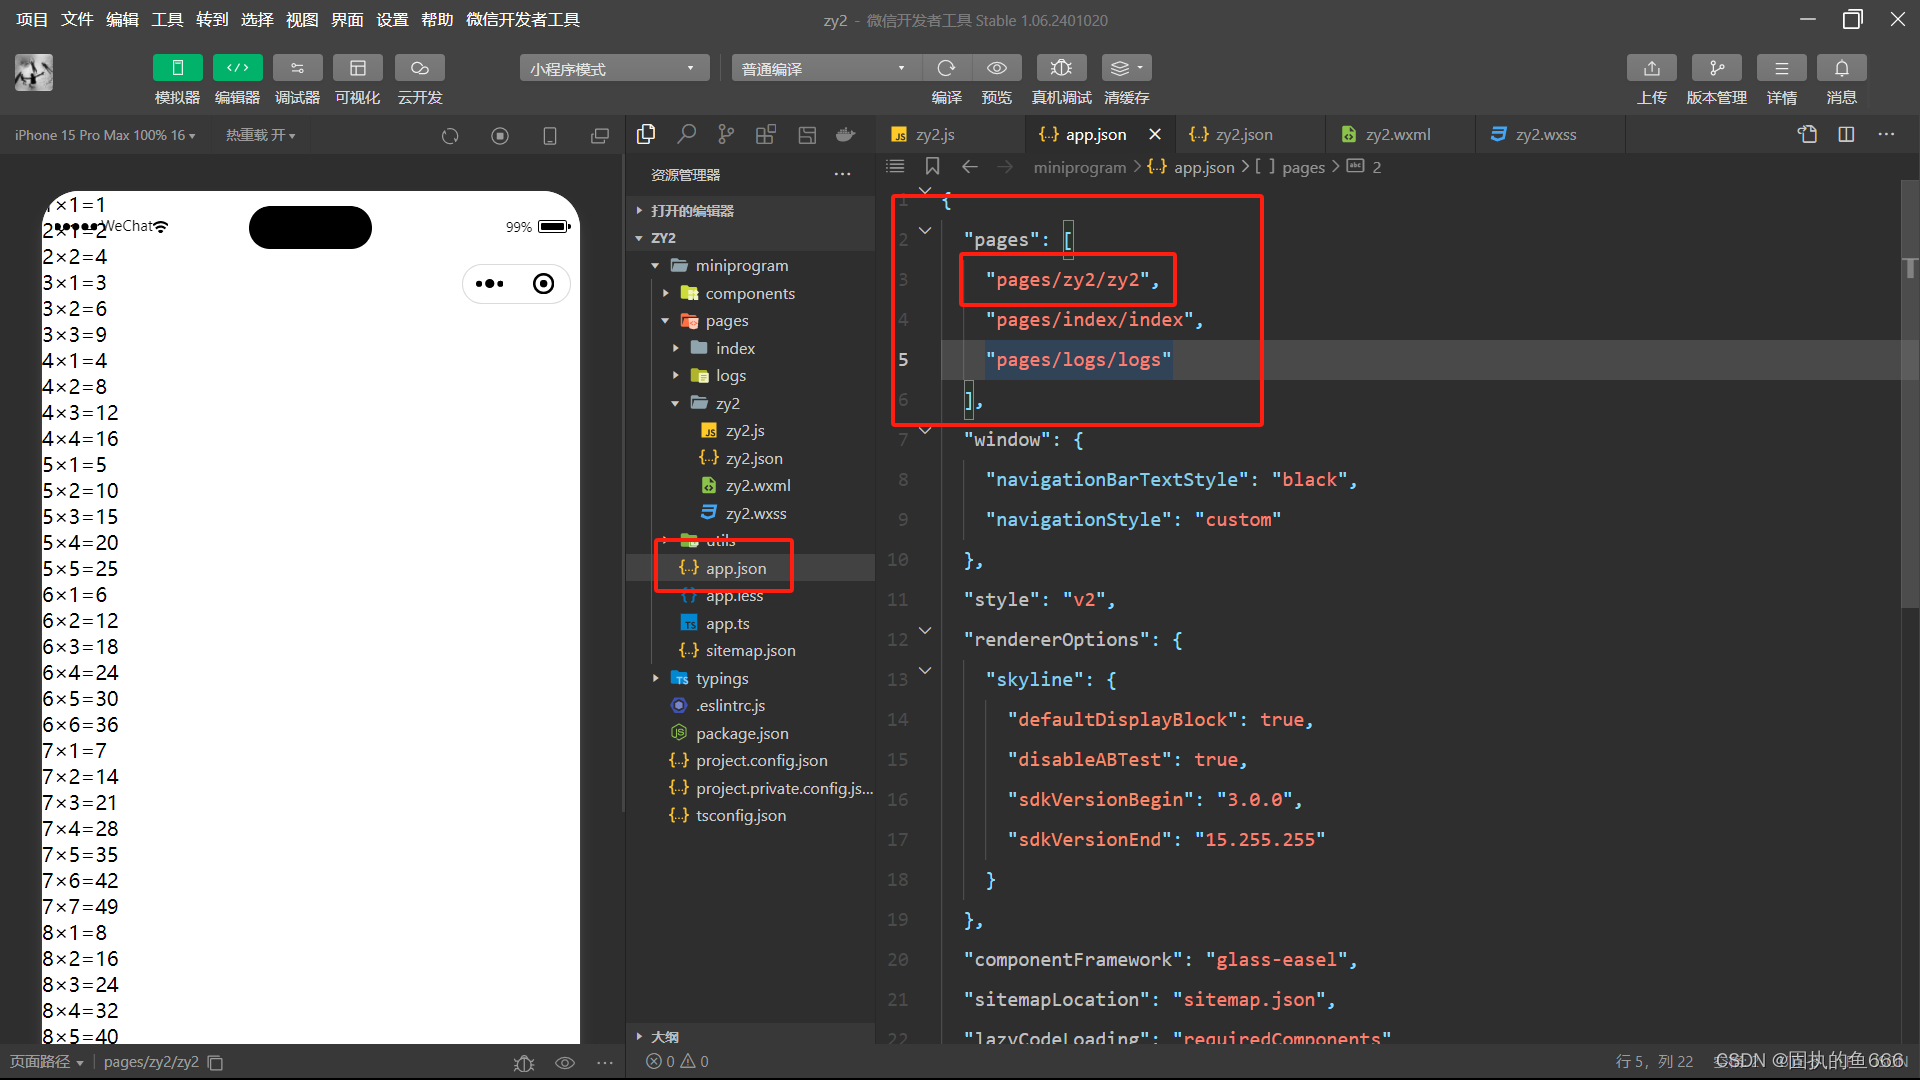Open sitemap.json in the file tree
Viewport: 1920px width, 1080px height.
tap(750, 651)
